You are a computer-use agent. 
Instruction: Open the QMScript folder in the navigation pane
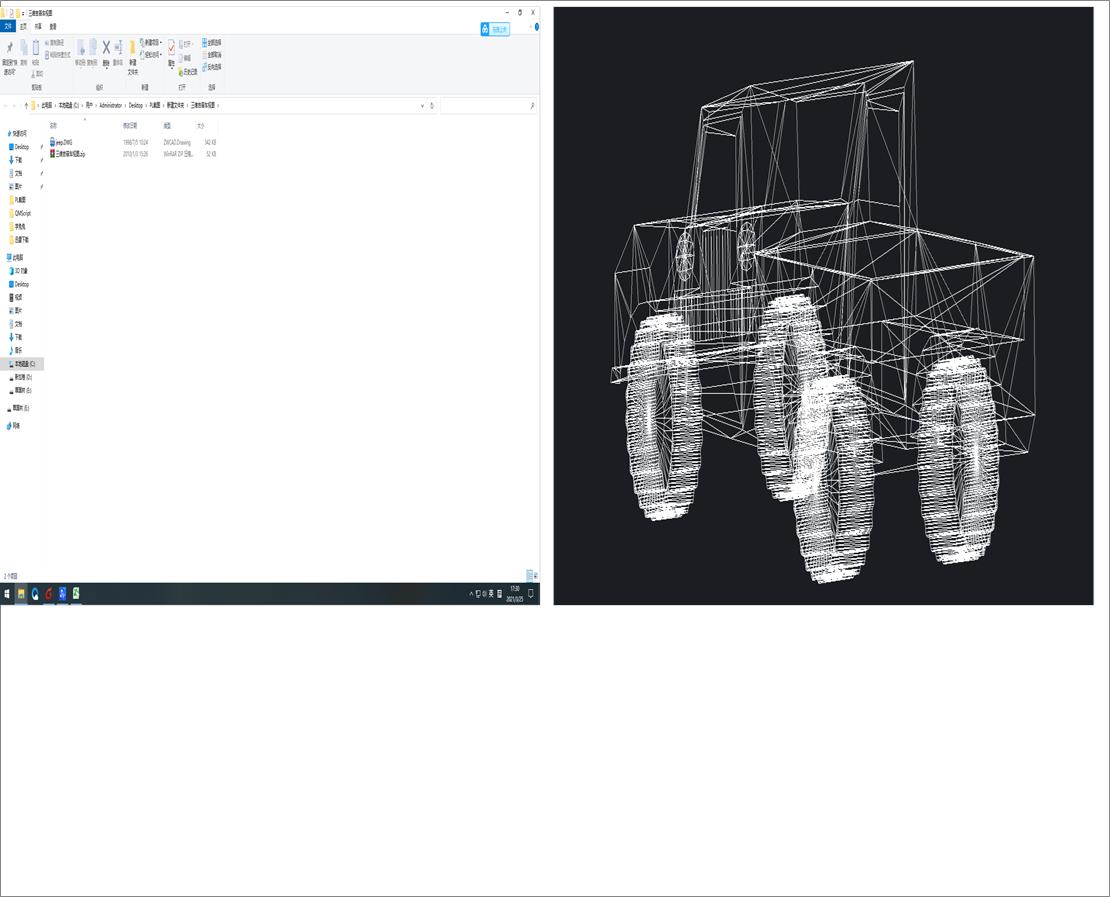click(20, 213)
